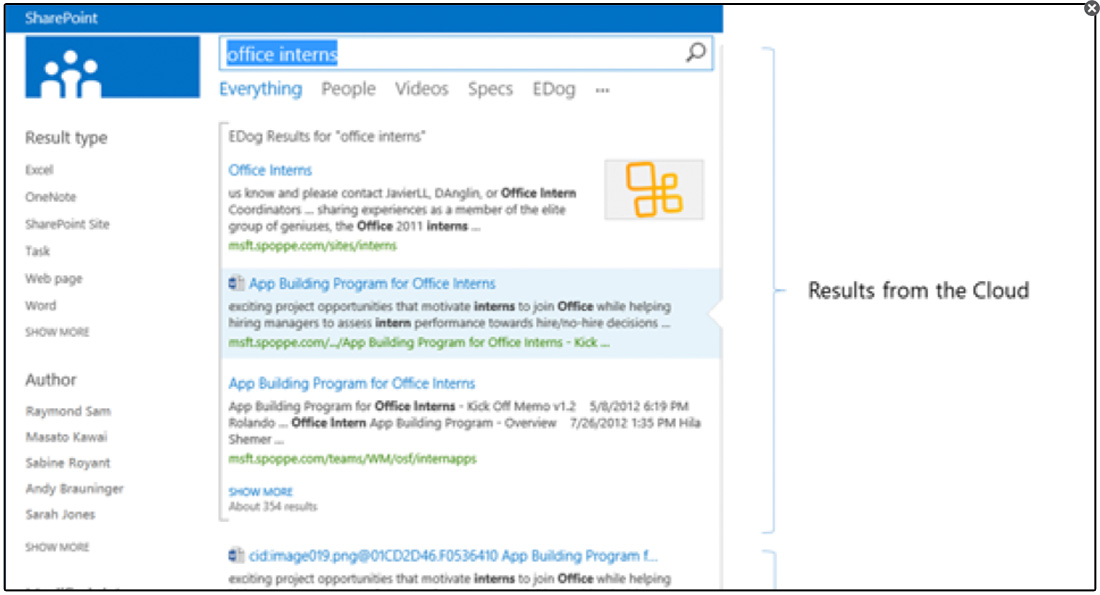The height and width of the screenshot is (595, 1100).
Task: Filter by author Raymond Sam
Action: pos(68,411)
